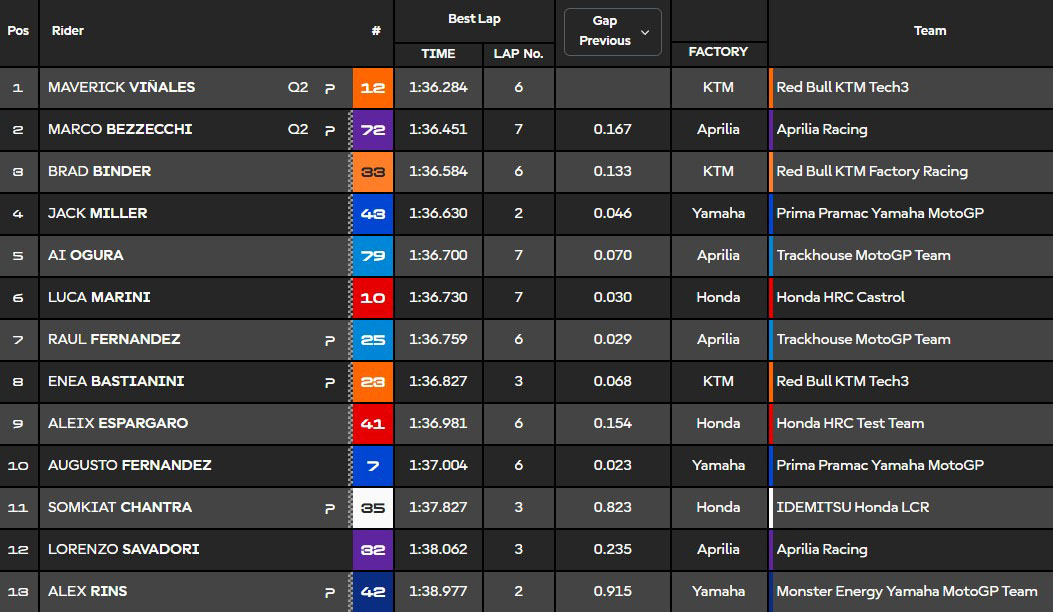Sort by the Rider column header
The image size is (1053, 612).
68,31
